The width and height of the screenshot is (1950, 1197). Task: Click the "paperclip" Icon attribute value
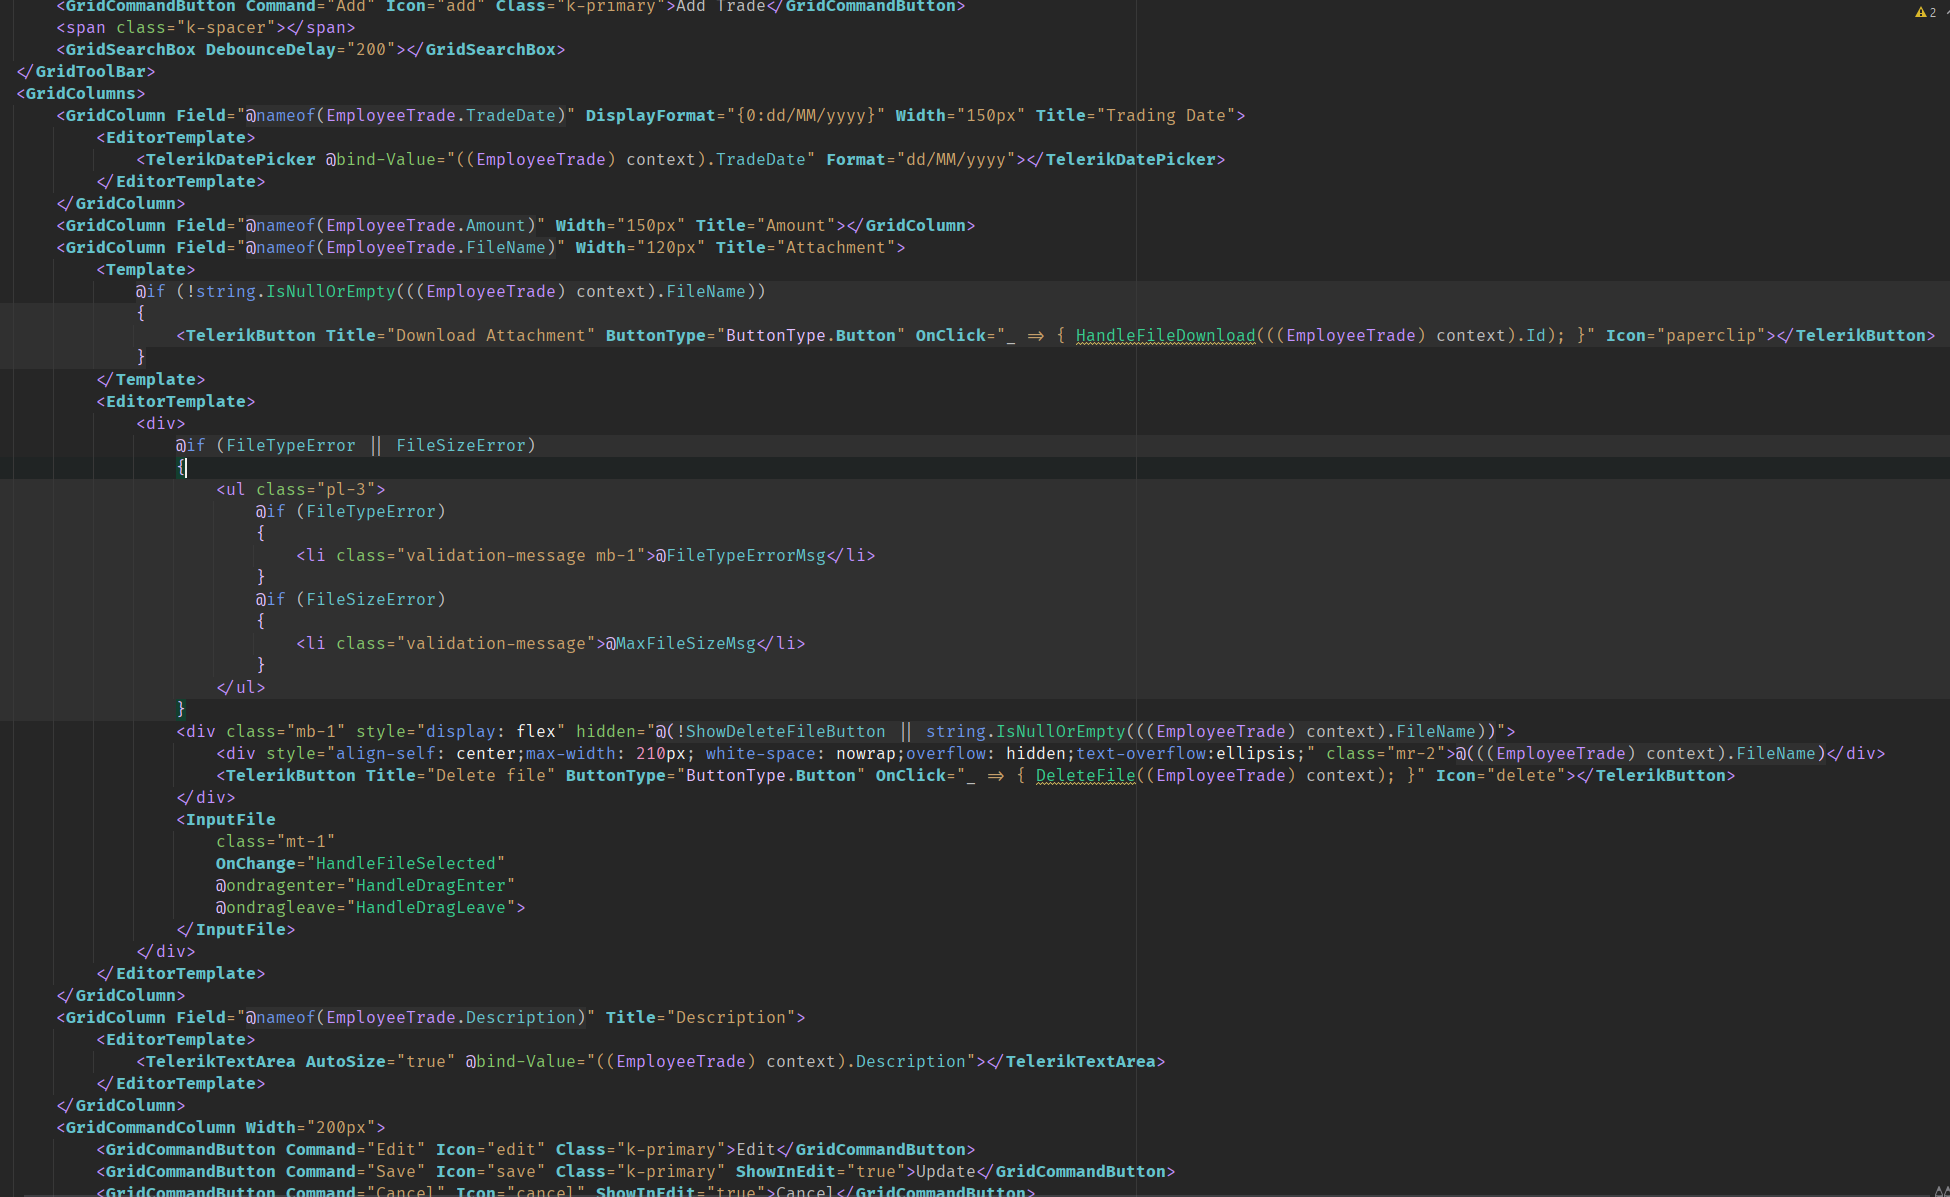(x=1710, y=335)
